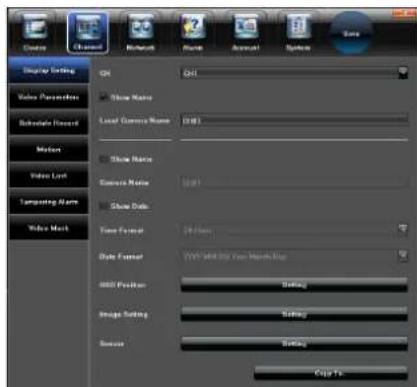417x387 pixels.
Task: Open the Video Lost tab
Action: (49, 176)
